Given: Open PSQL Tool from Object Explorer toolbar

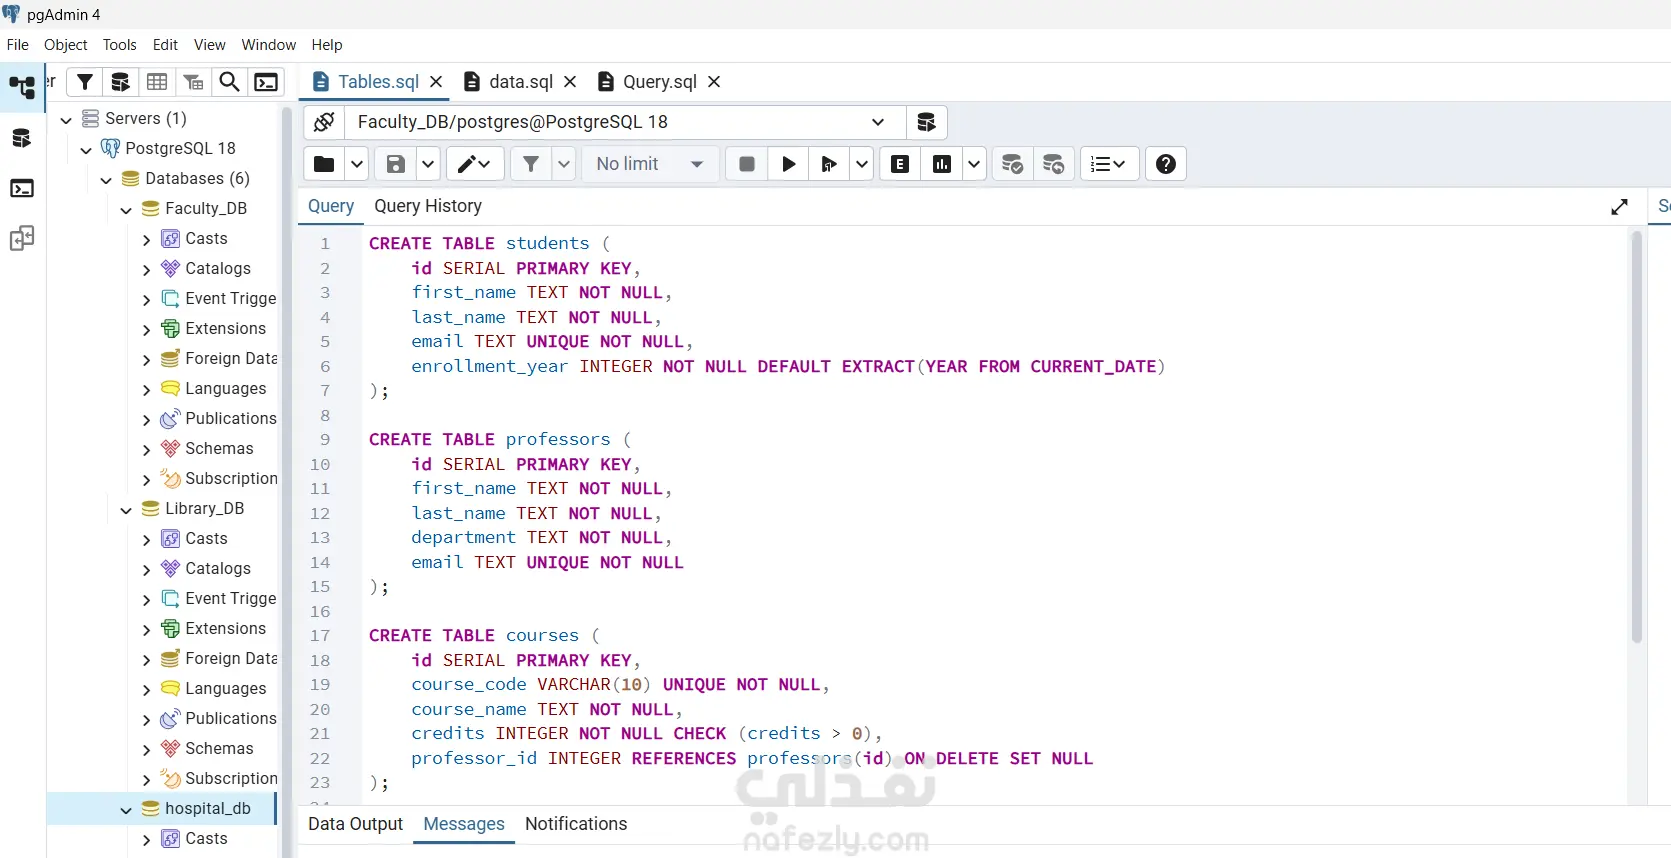Looking at the screenshot, I should [266, 82].
